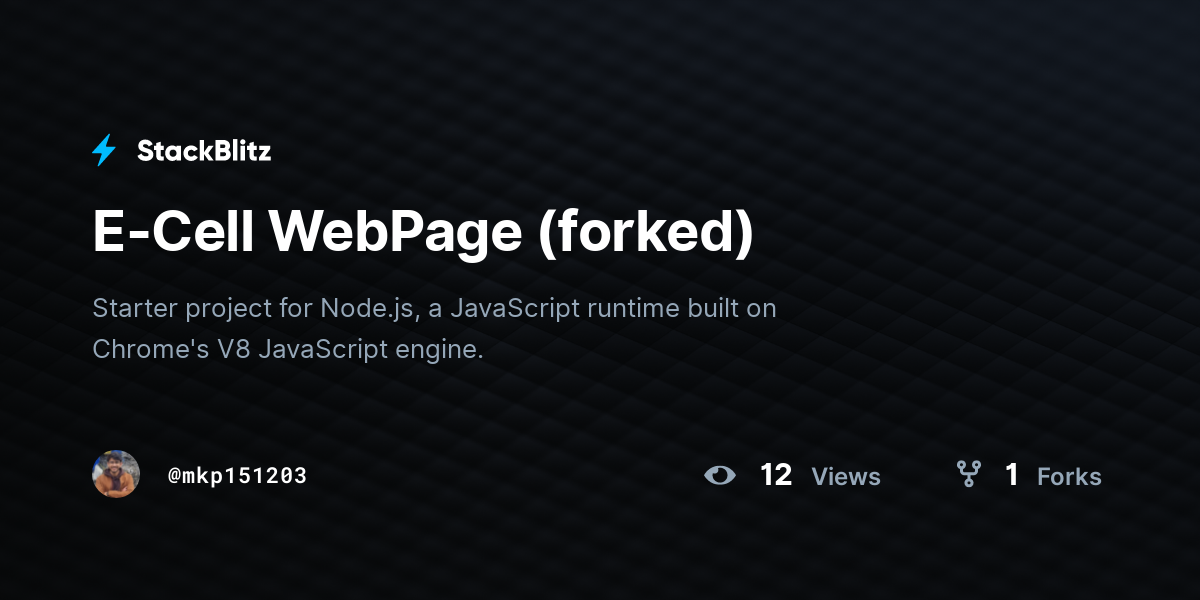This screenshot has width=1200, height=600.
Task: Click the word "WebPage" in the project title
Action: [395, 232]
